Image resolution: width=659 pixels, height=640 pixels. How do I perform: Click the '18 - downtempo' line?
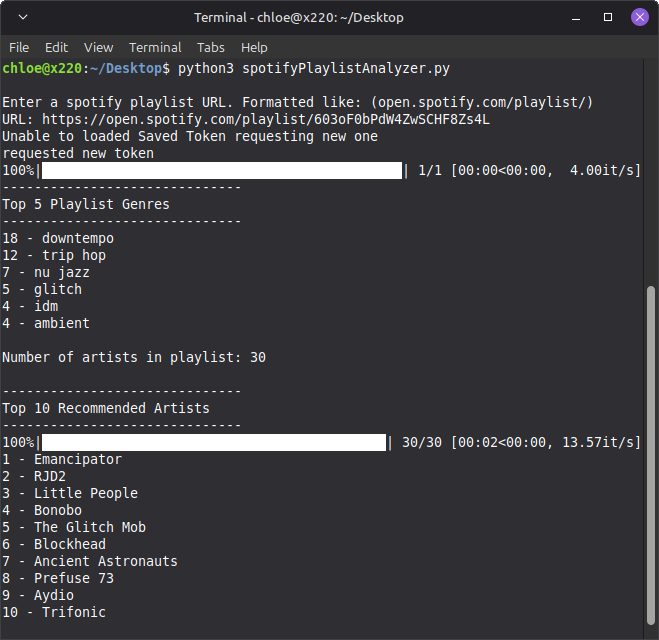(x=58, y=238)
